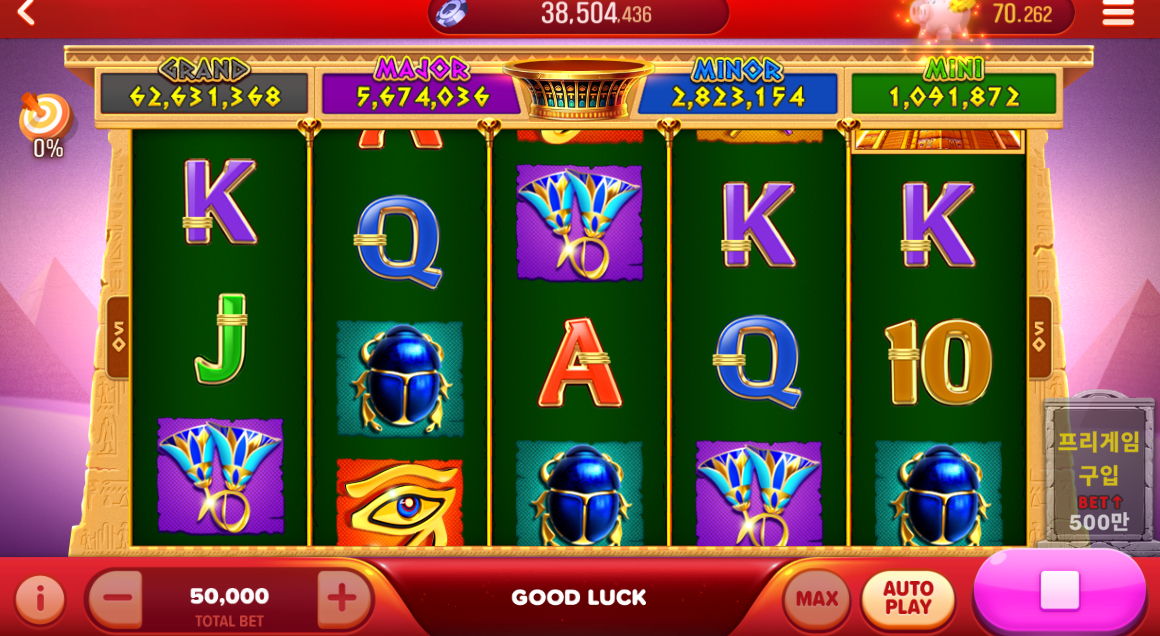Buy free game on the stone tablet
This screenshot has width=1160, height=636.
coord(1099,473)
